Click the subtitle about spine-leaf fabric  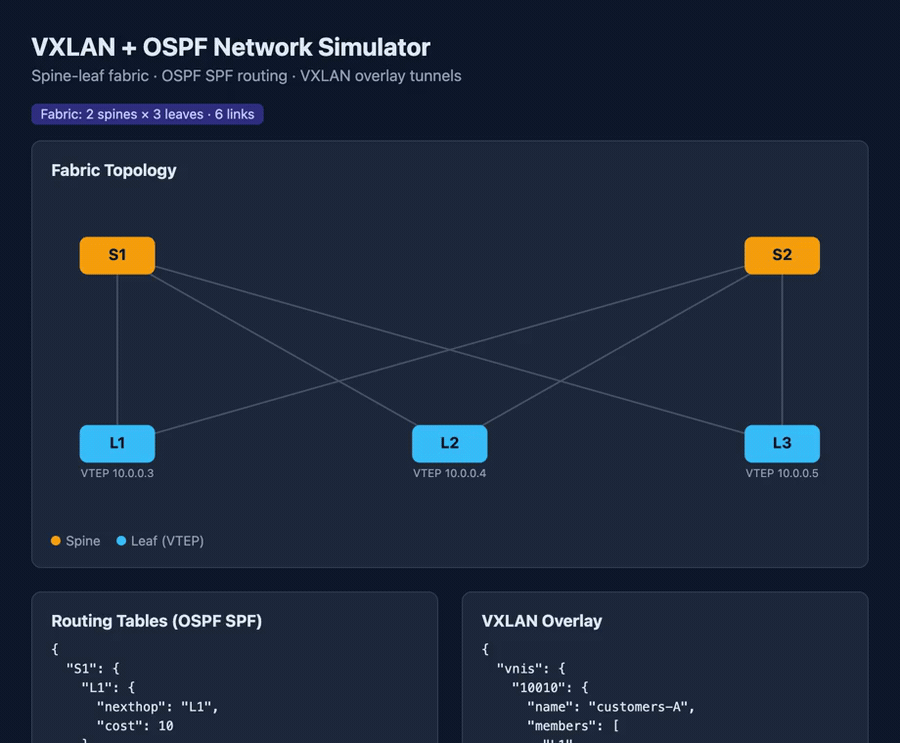(246, 76)
